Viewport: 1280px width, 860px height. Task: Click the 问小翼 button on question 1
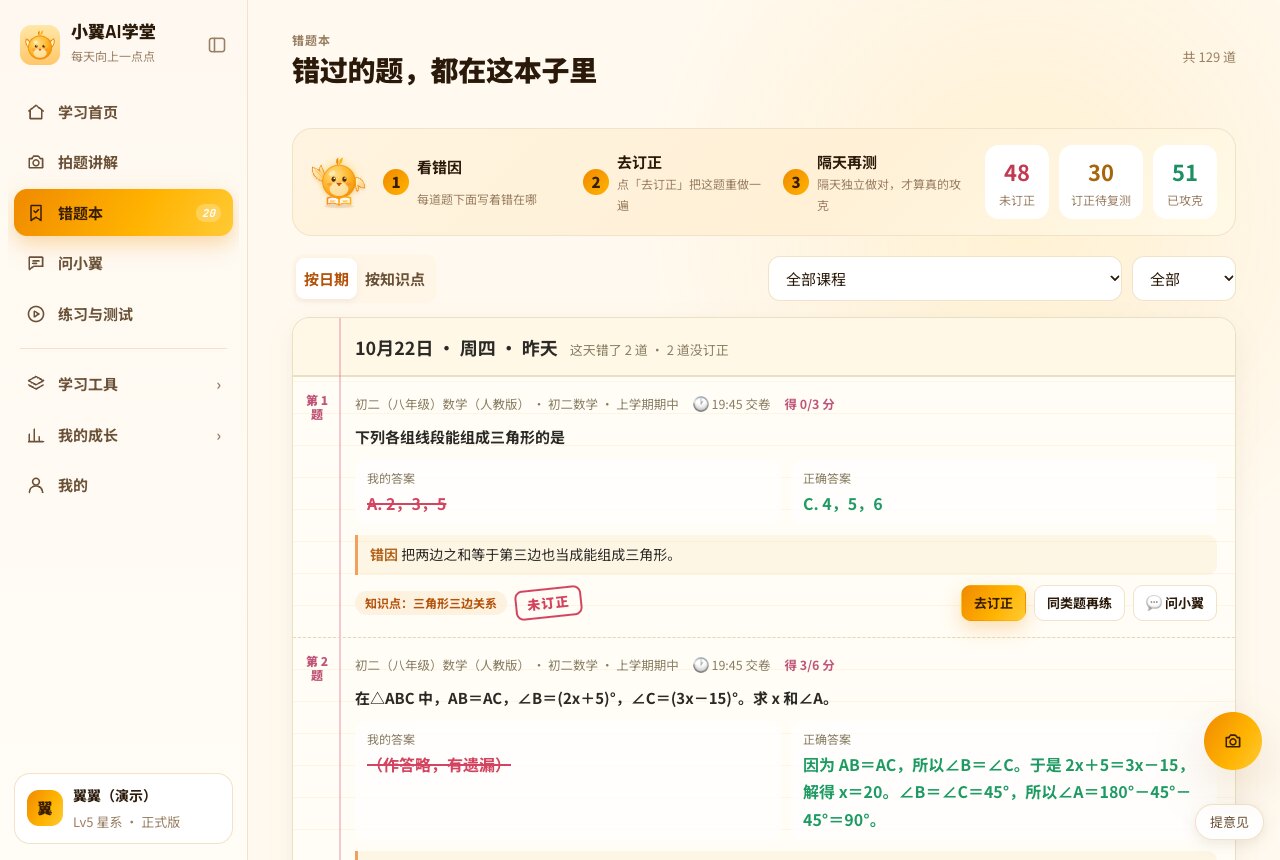tap(1175, 603)
